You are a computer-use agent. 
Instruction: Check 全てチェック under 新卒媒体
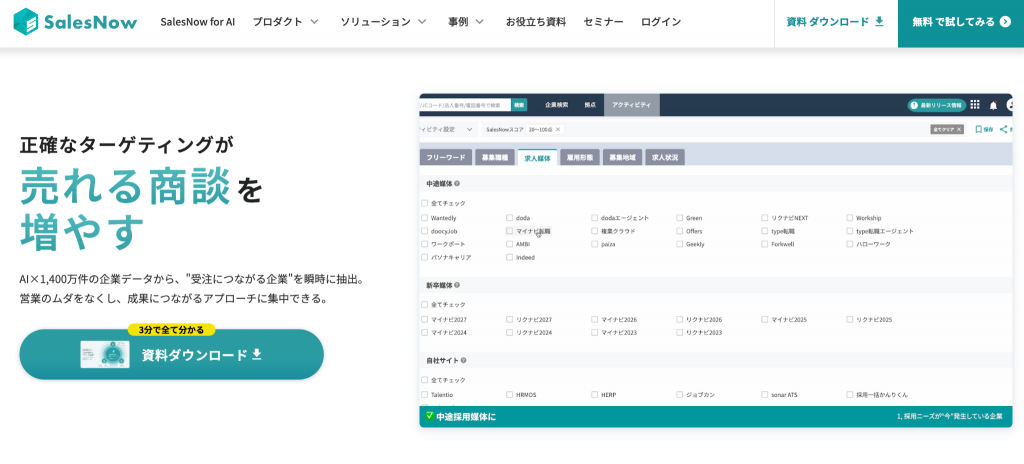click(424, 305)
